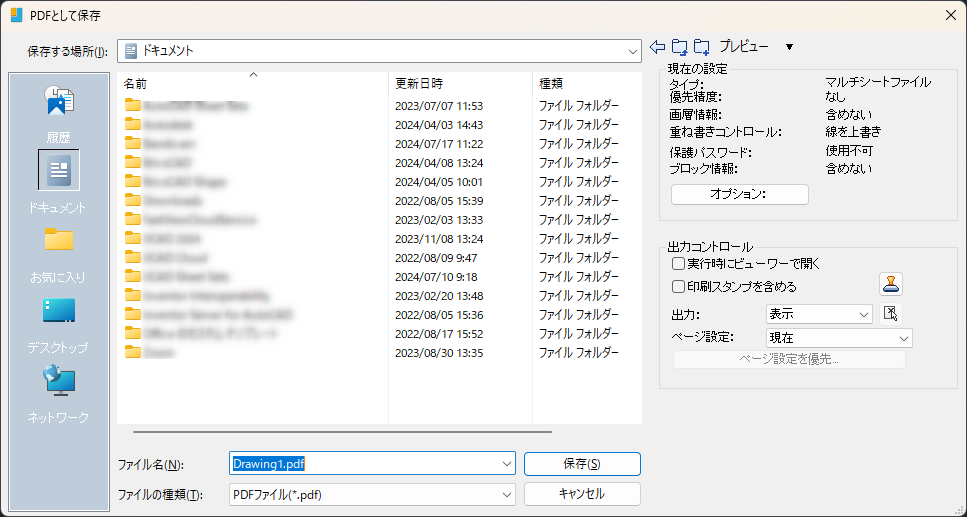Sort files by 更新日時 column header
The height and width of the screenshot is (517, 967).
pyautogui.click(x=419, y=83)
